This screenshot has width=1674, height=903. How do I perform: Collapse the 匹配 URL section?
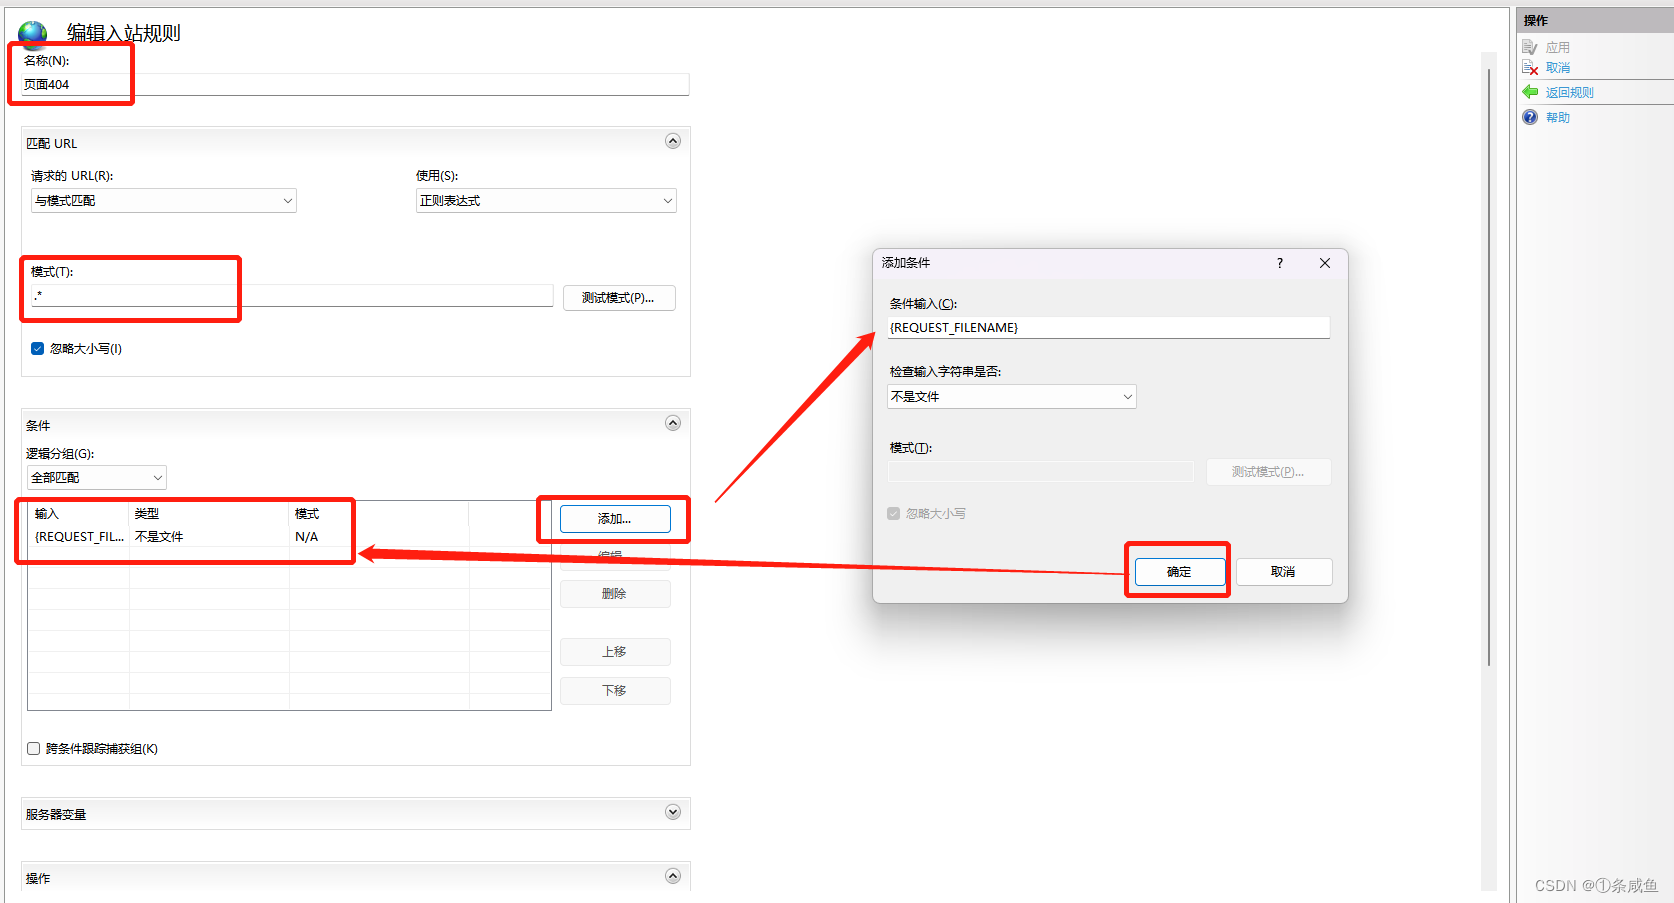click(673, 141)
